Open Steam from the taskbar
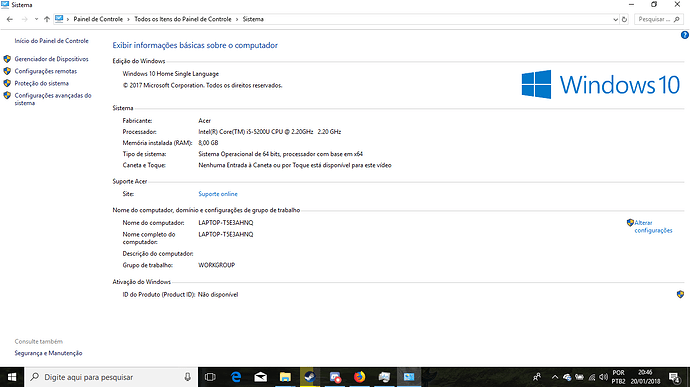Screen dimensions: 690x387 pos(310,377)
